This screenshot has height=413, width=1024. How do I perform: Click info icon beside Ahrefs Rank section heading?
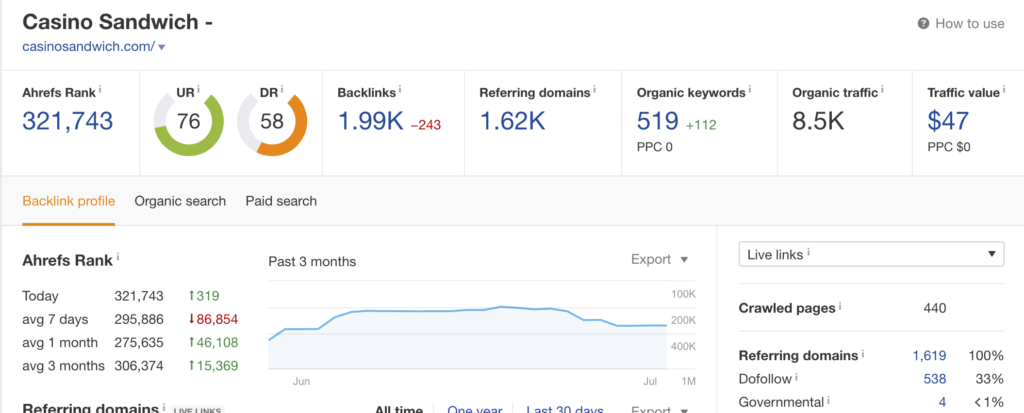118,258
